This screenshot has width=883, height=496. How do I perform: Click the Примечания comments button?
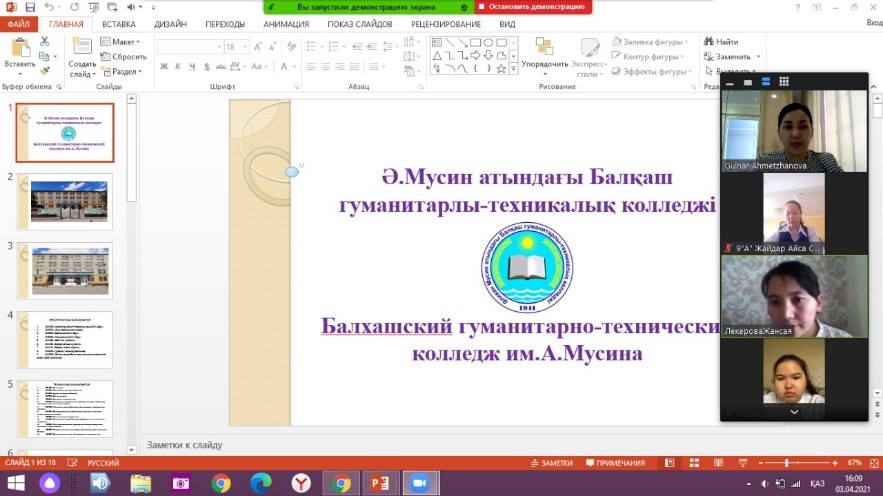616,463
